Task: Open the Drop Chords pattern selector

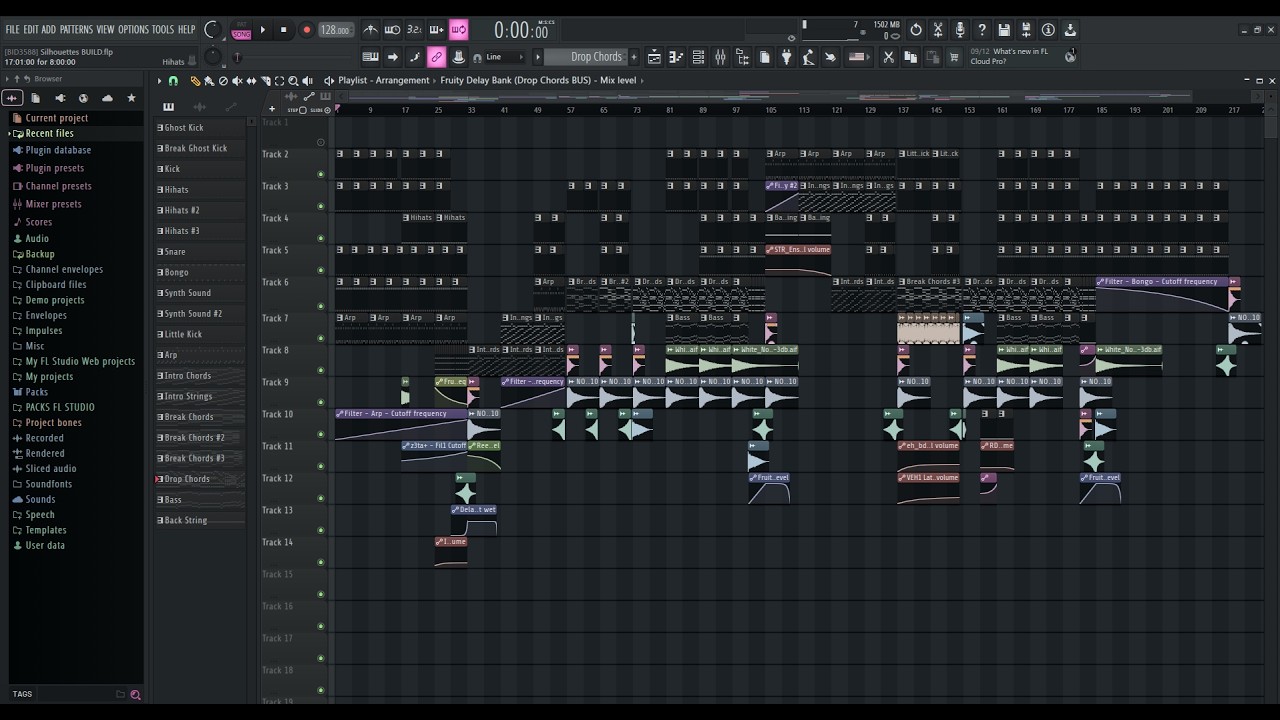Action: click(x=587, y=57)
